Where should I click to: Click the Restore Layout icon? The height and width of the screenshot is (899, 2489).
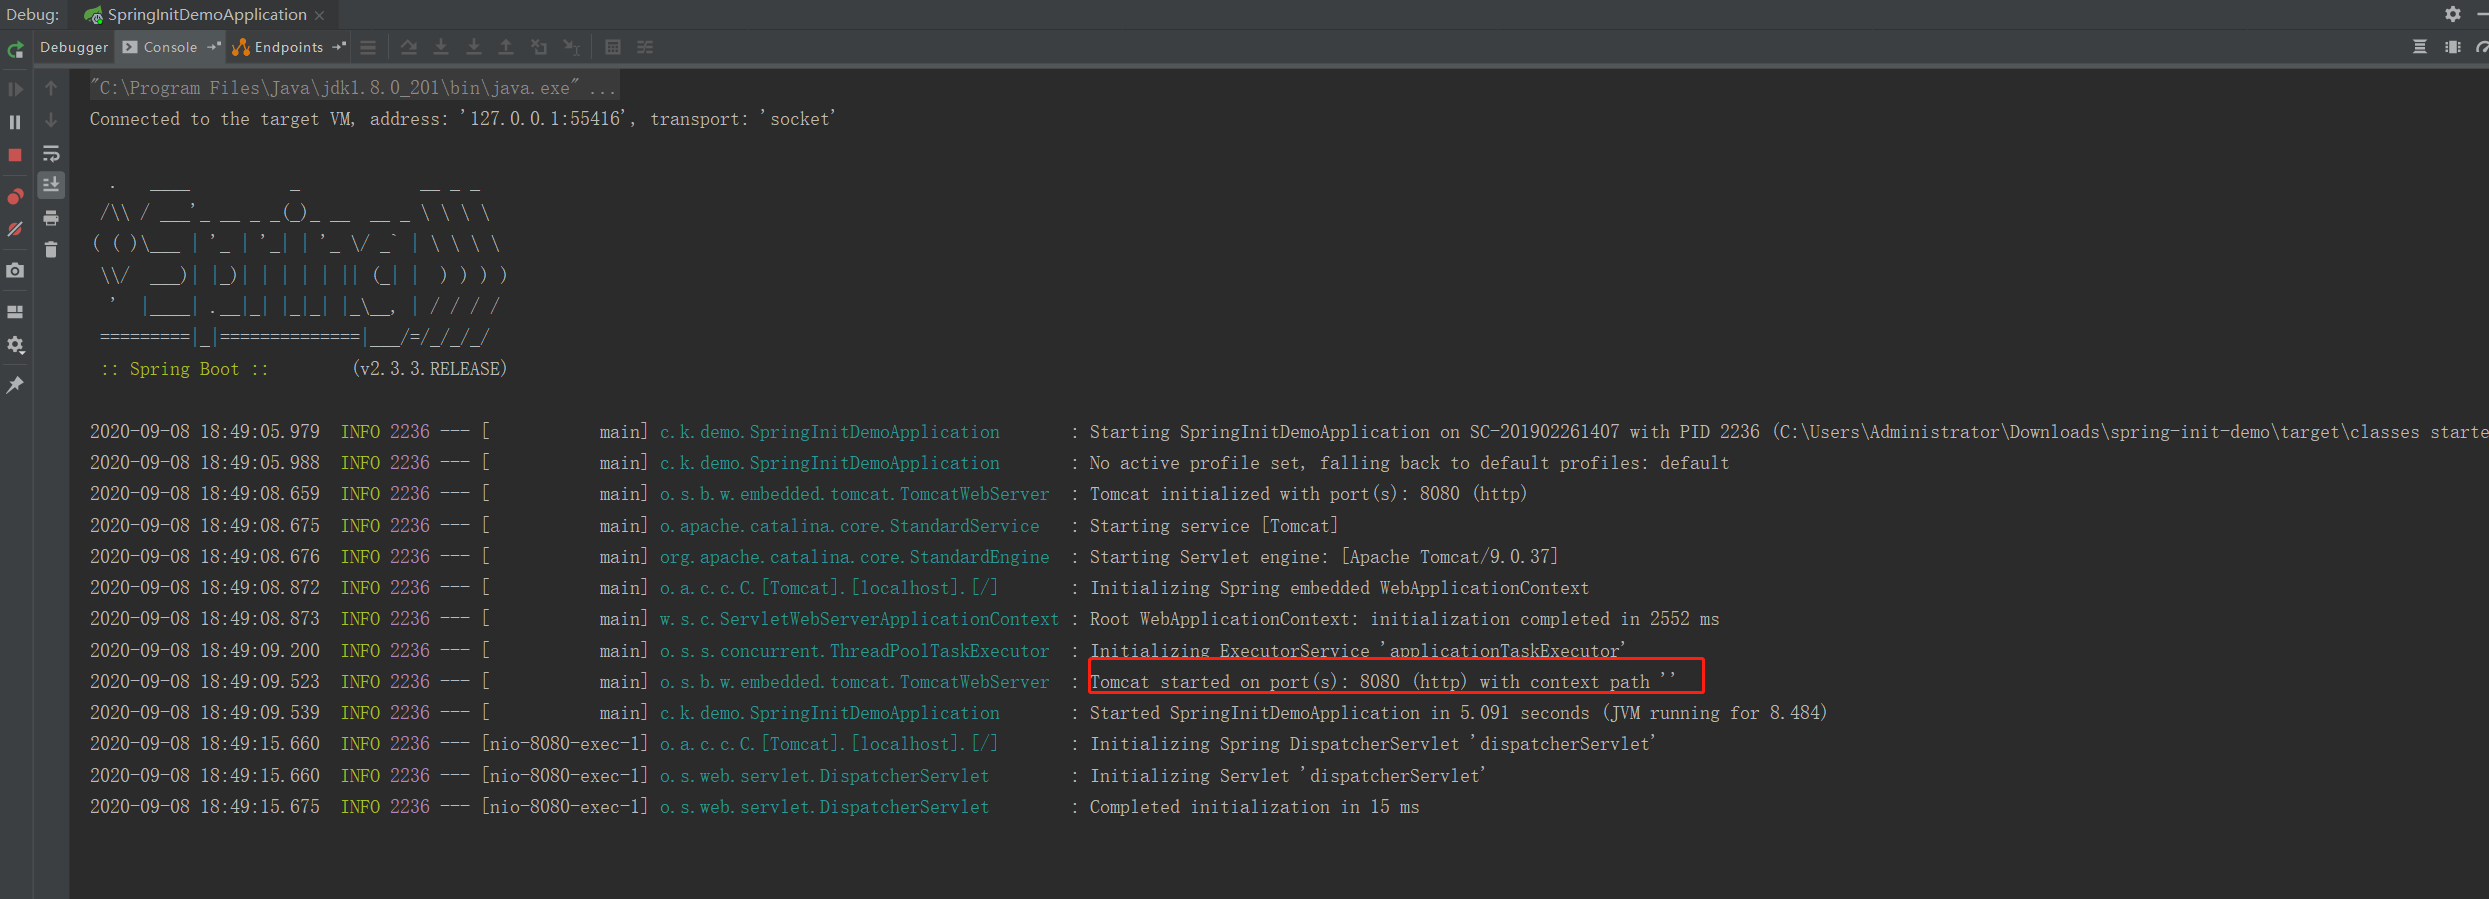click(x=15, y=312)
